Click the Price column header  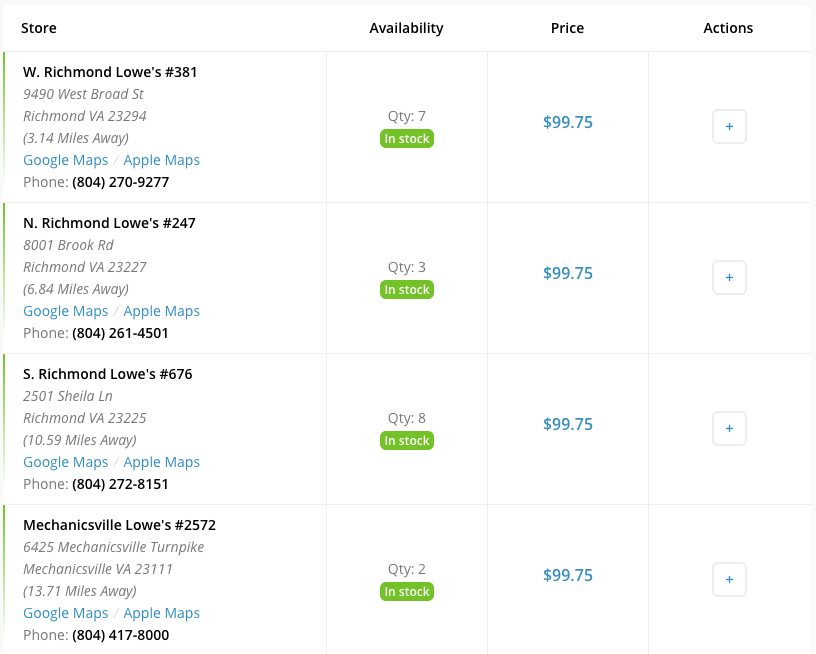(567, 28)
